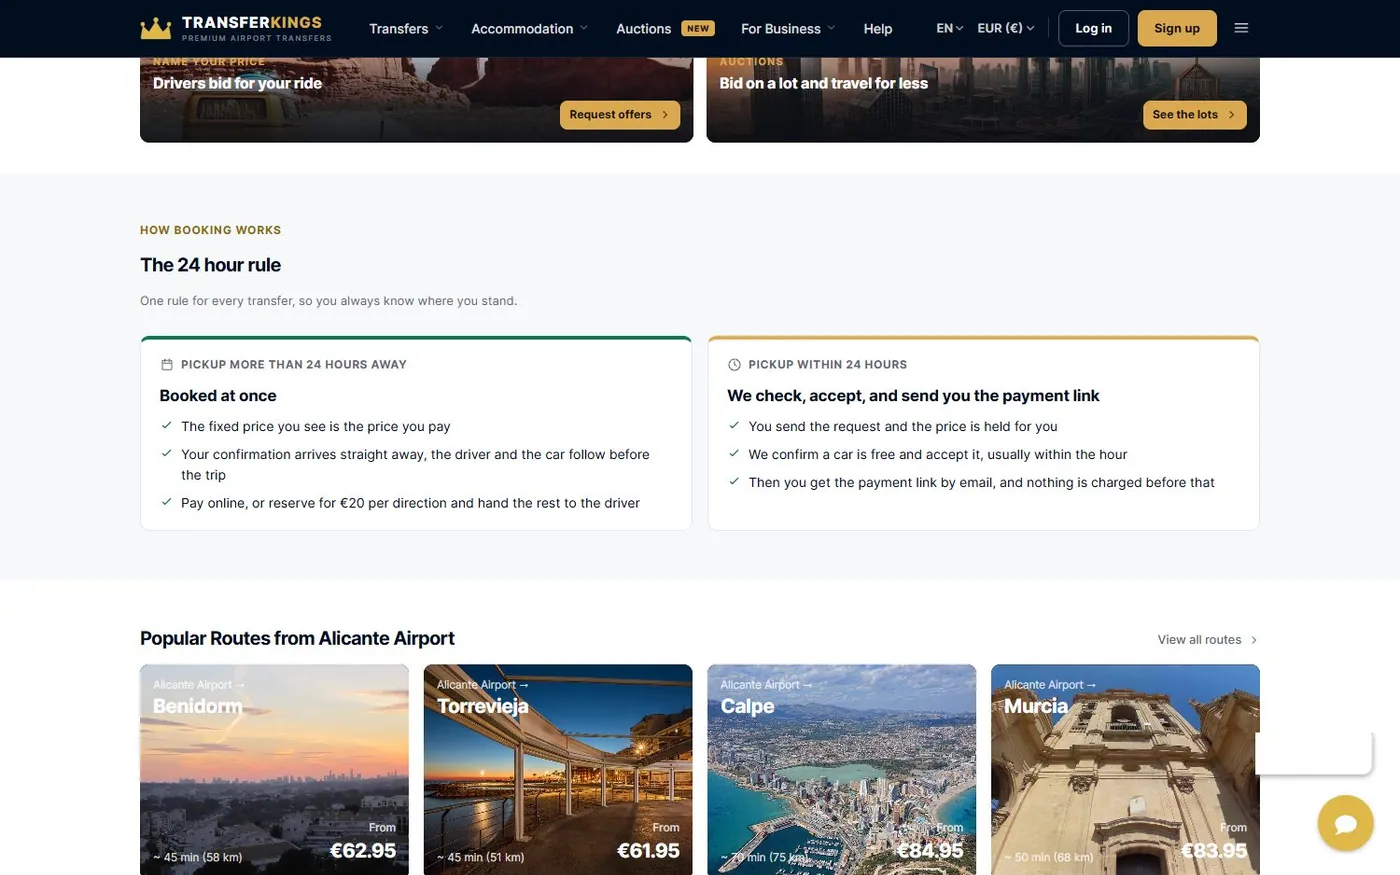Click the 'Booked at once' heading
Image resolution: width=1400 pixels, height=875 pixels.
(x=218, y=396)
